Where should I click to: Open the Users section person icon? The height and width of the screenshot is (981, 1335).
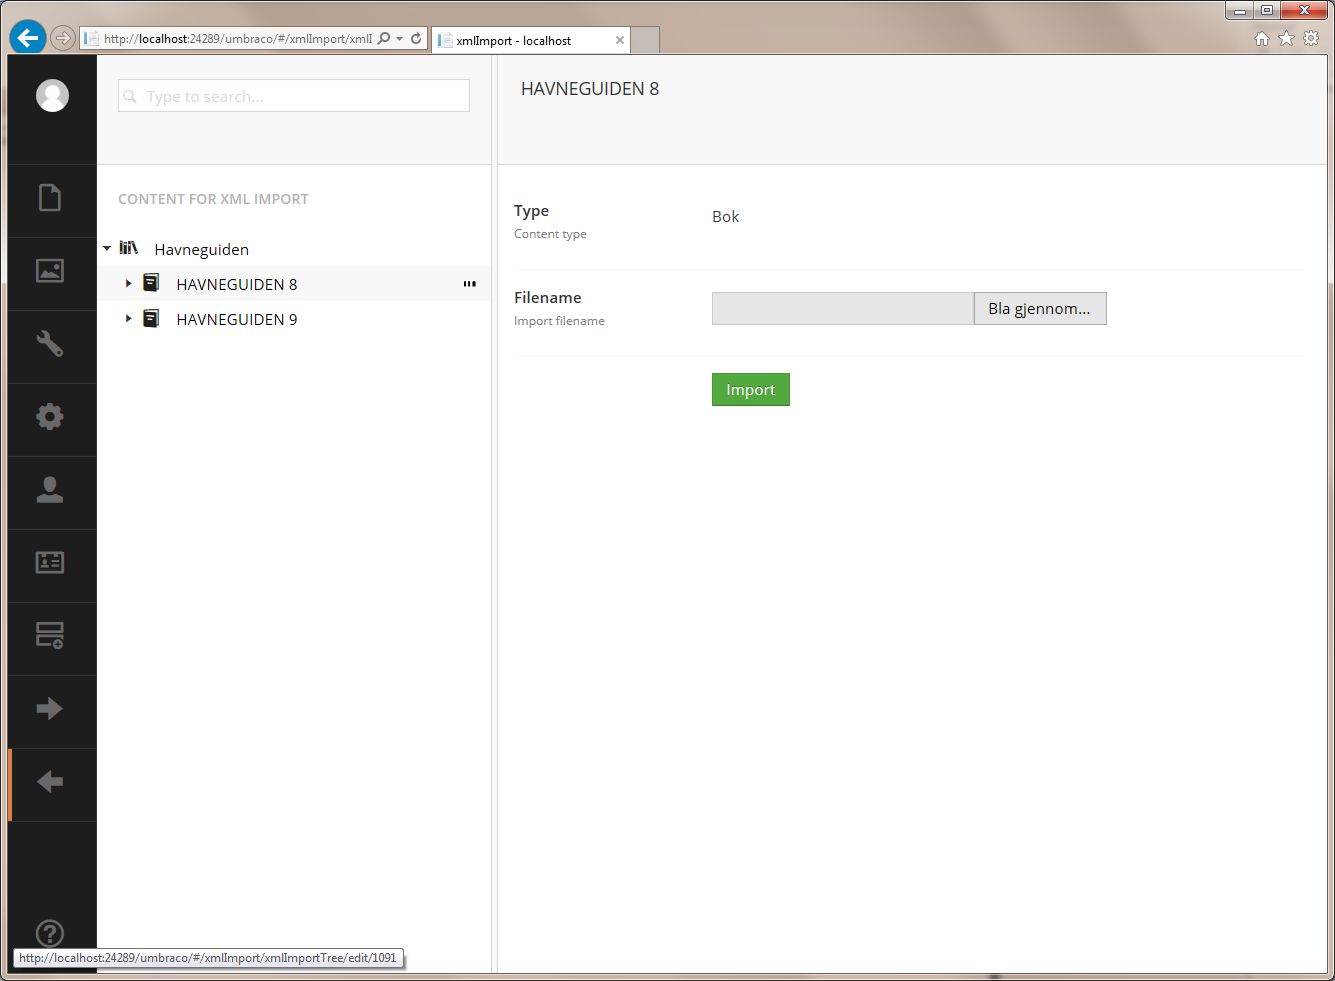point(50,490)
